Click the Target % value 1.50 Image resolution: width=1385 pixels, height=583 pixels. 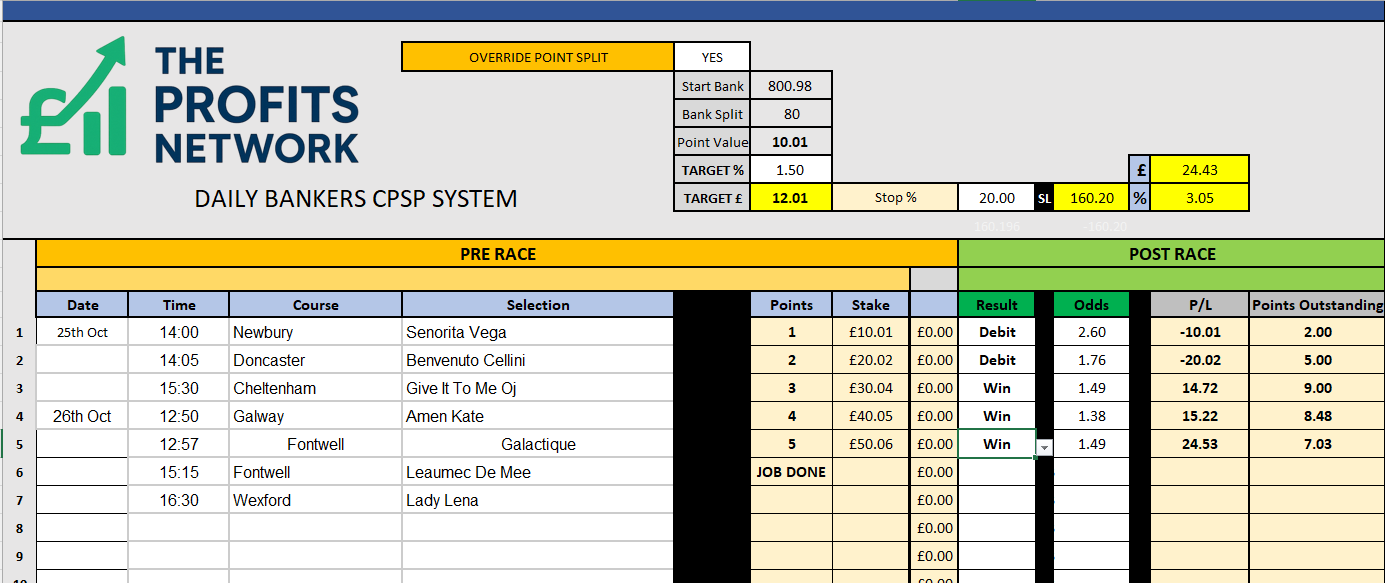point(790,170)
